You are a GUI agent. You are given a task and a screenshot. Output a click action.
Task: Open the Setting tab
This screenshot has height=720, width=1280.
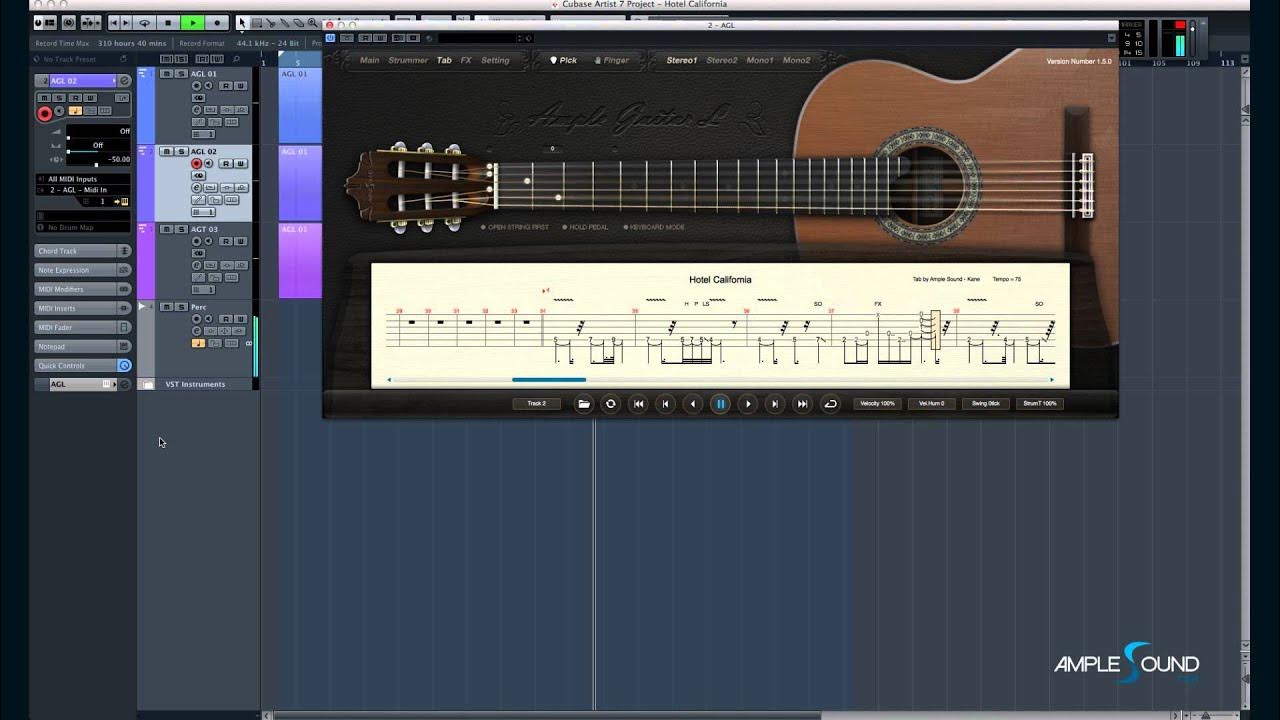[x=495, y=60]
